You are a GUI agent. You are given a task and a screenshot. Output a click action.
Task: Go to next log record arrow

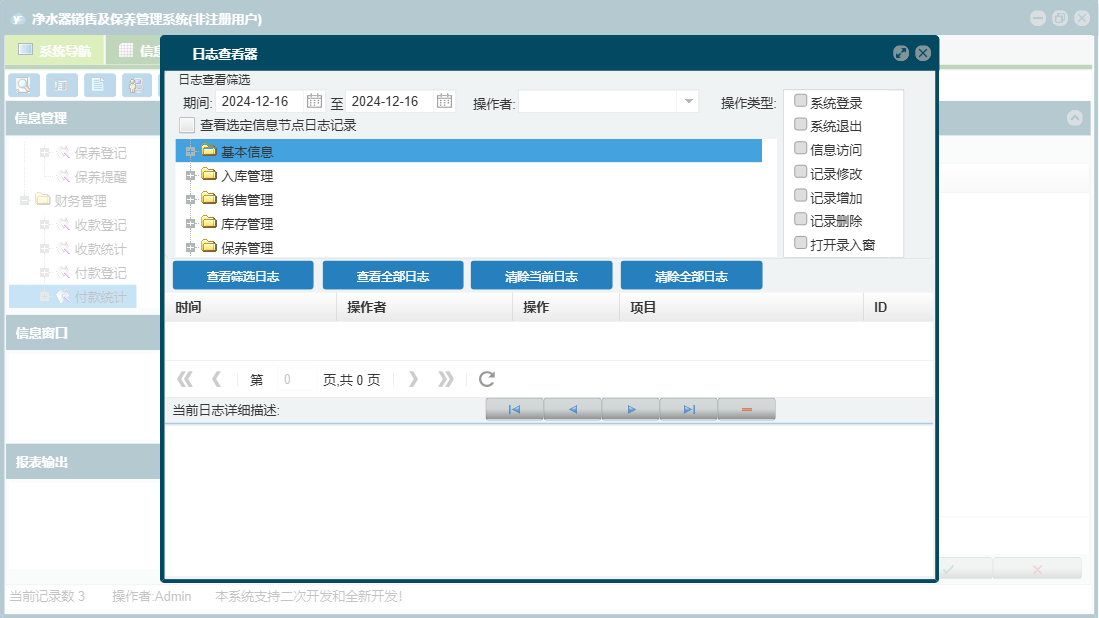(631, 409)
